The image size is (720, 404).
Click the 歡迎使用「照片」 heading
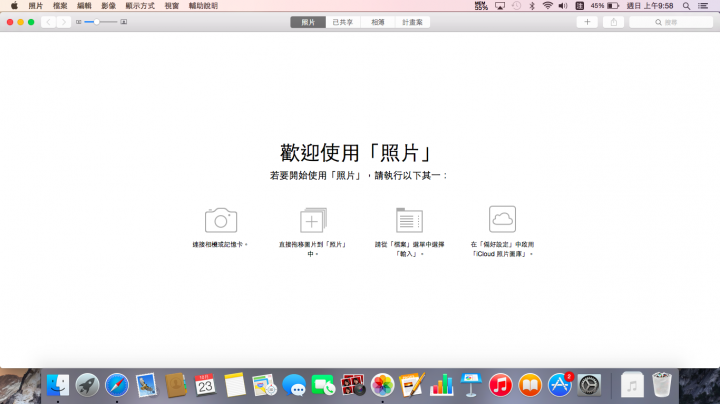pos(356,153)
